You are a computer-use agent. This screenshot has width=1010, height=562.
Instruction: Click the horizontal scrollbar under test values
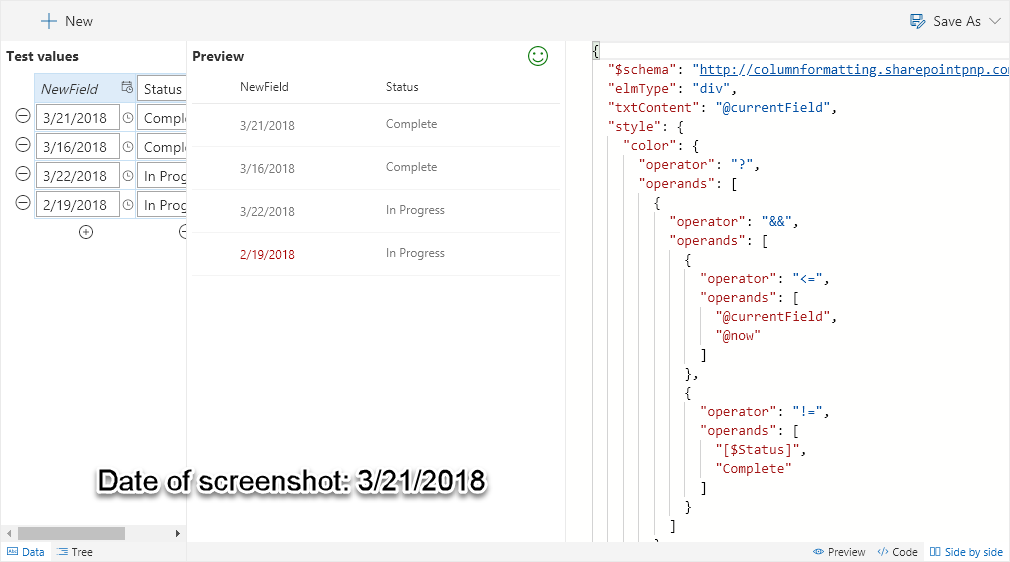pyautogui.click(x=70, y=534)
